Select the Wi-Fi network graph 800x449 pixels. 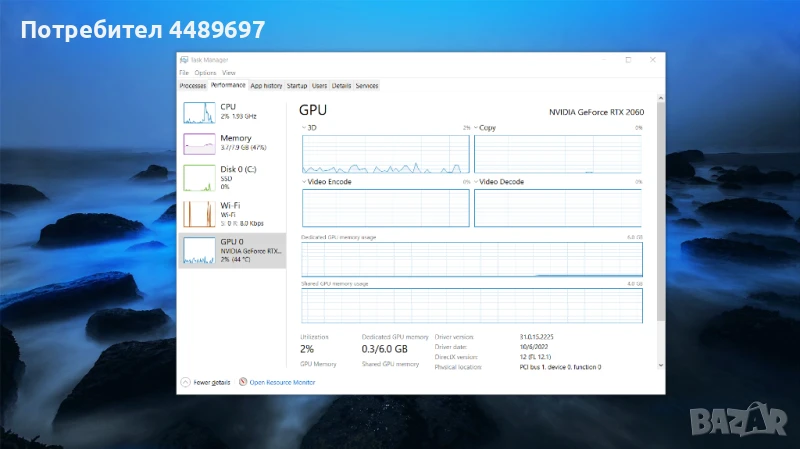pos(198,214)
